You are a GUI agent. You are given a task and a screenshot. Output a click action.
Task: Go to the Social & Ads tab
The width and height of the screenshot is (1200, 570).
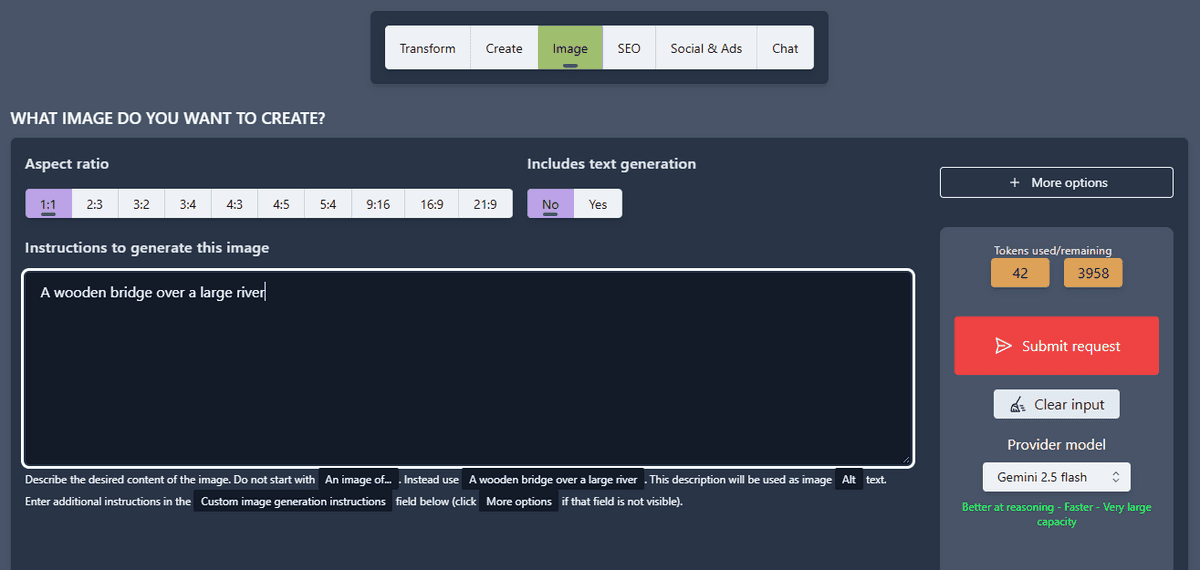[x=706, y=48]
